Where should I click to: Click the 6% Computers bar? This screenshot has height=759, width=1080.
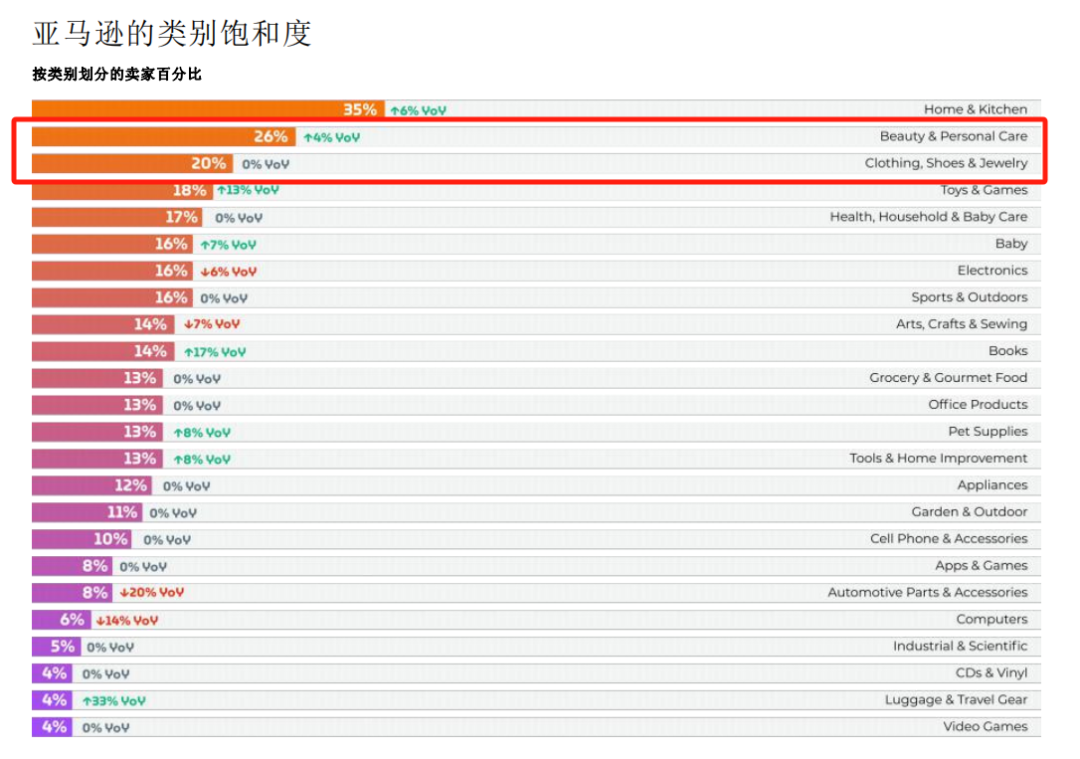61,620
